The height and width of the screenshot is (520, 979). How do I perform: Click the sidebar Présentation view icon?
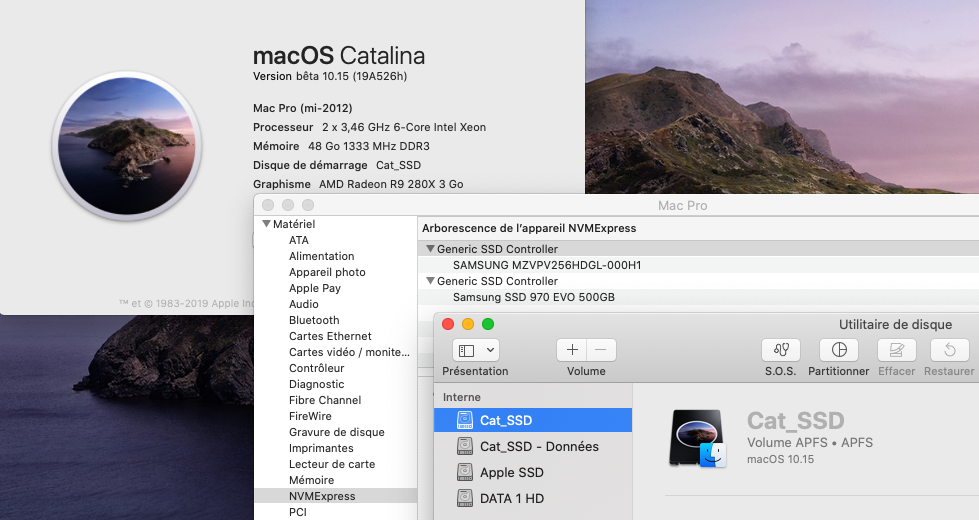coord(466,350)
